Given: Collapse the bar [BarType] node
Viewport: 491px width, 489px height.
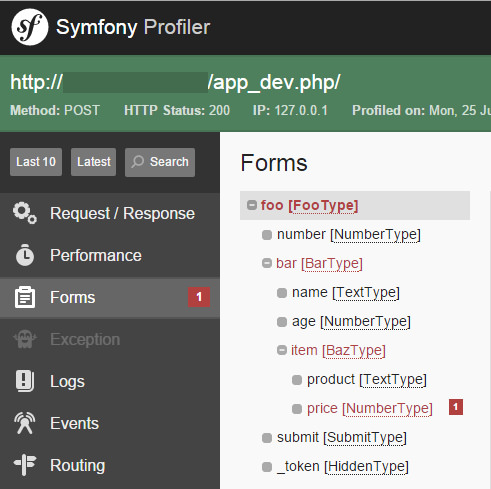Looking at the screenshot, I should (x=267, y=263).
